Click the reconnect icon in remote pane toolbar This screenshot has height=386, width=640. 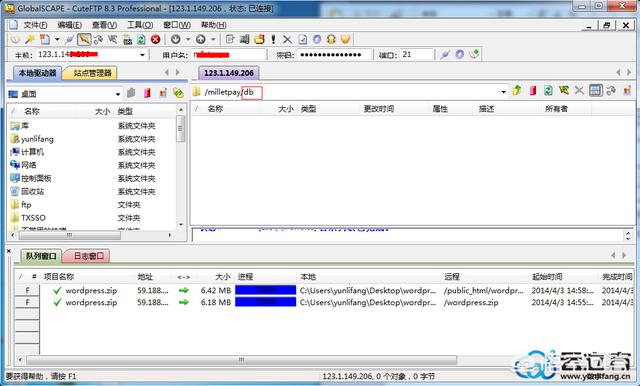611,91
